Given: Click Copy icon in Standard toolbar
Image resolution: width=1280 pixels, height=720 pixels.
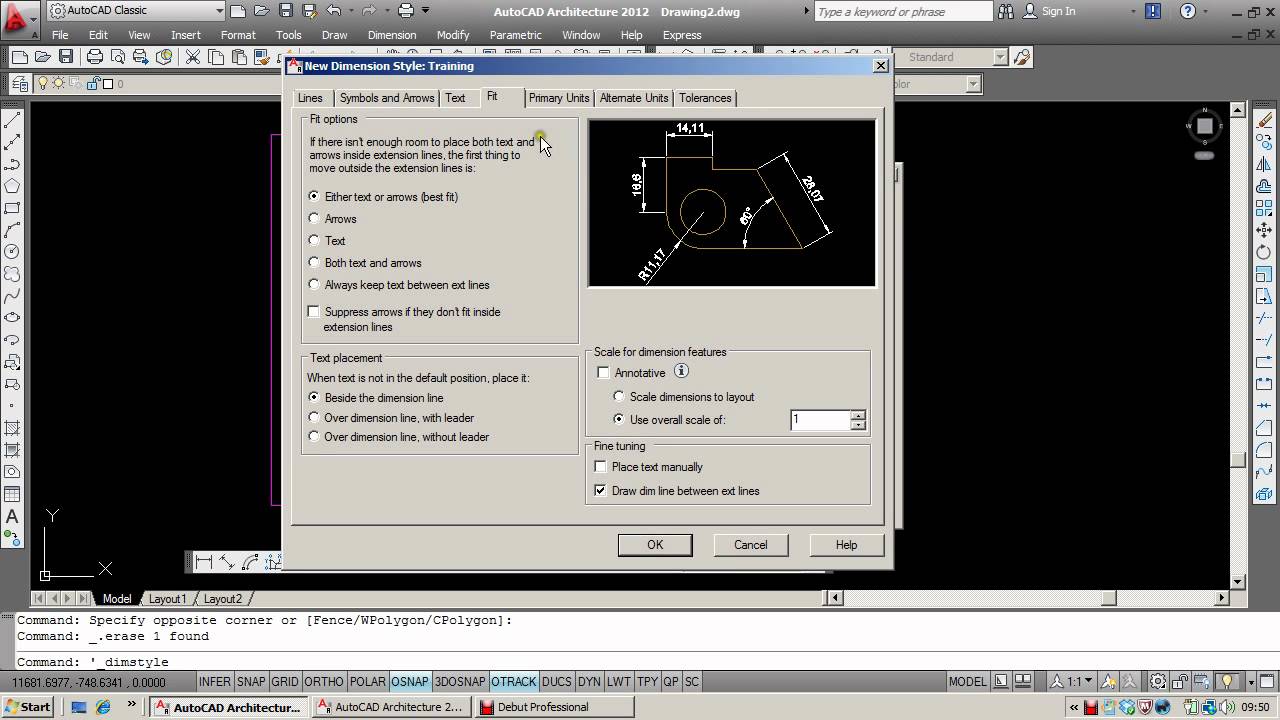Looking at the screenshot, I should [215, 57].
